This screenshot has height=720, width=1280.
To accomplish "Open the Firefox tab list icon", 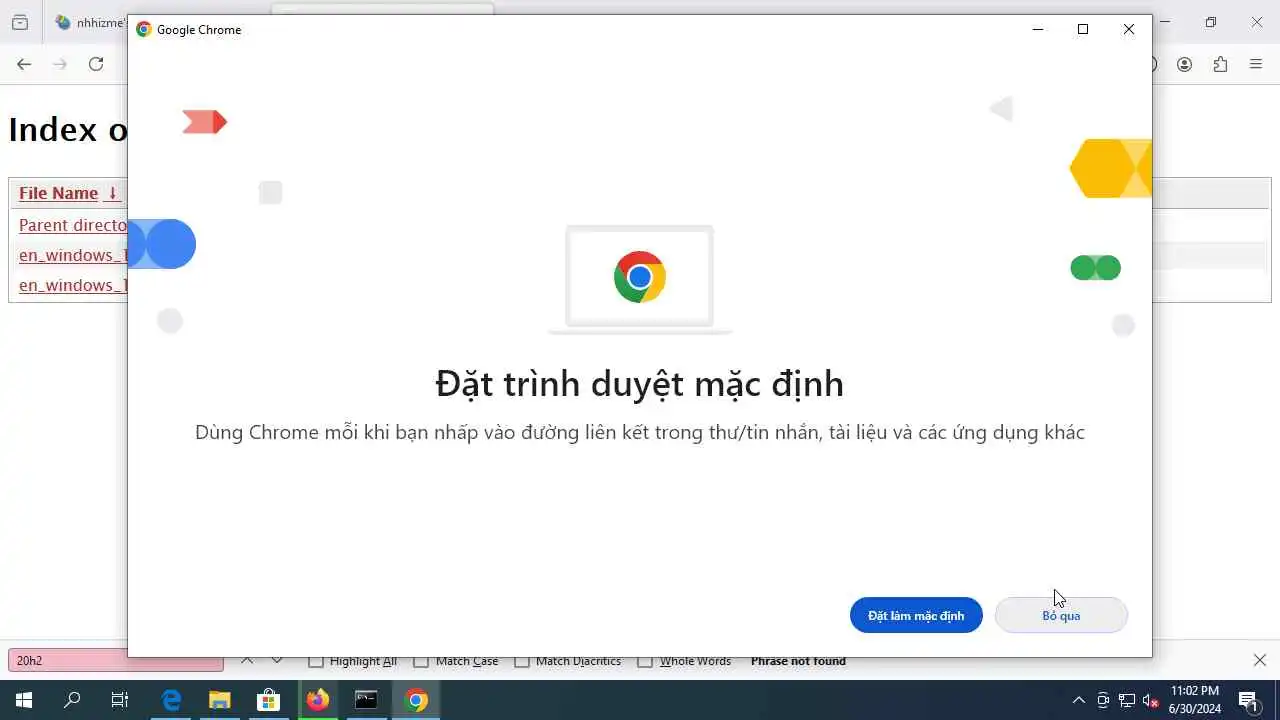I will 20,22.
